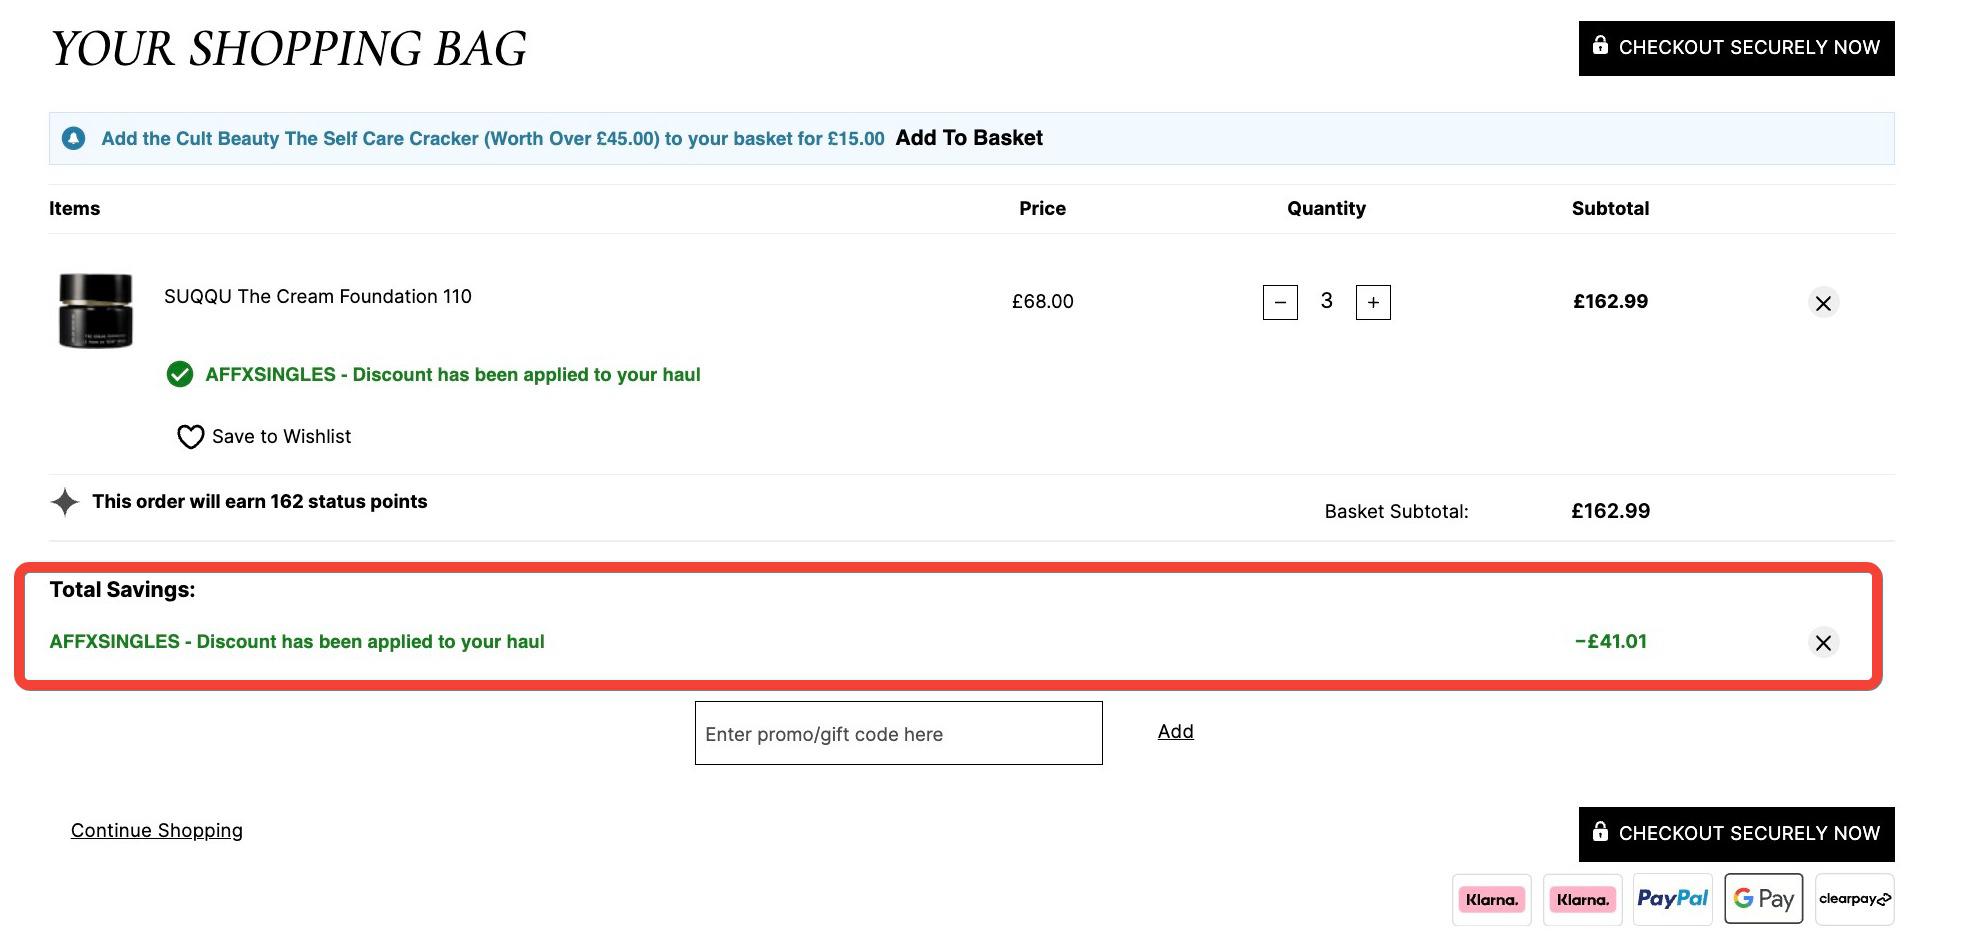Click the Basket Subtotal amount £162.99
This screenshot has height=952, width=1964.
[1611, 511]
